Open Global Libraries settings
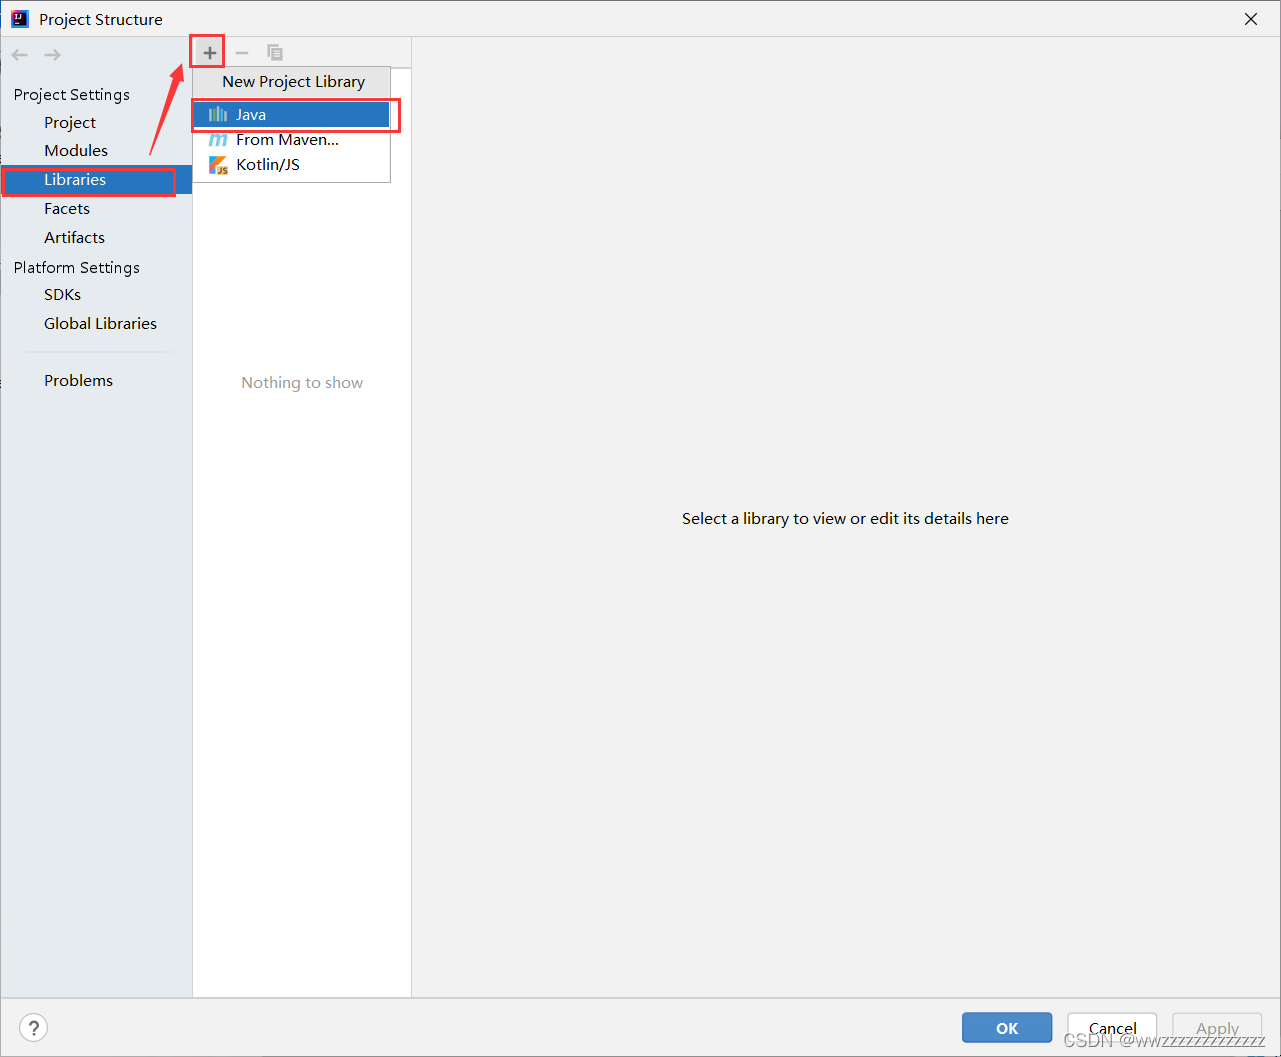 [100, 323]
